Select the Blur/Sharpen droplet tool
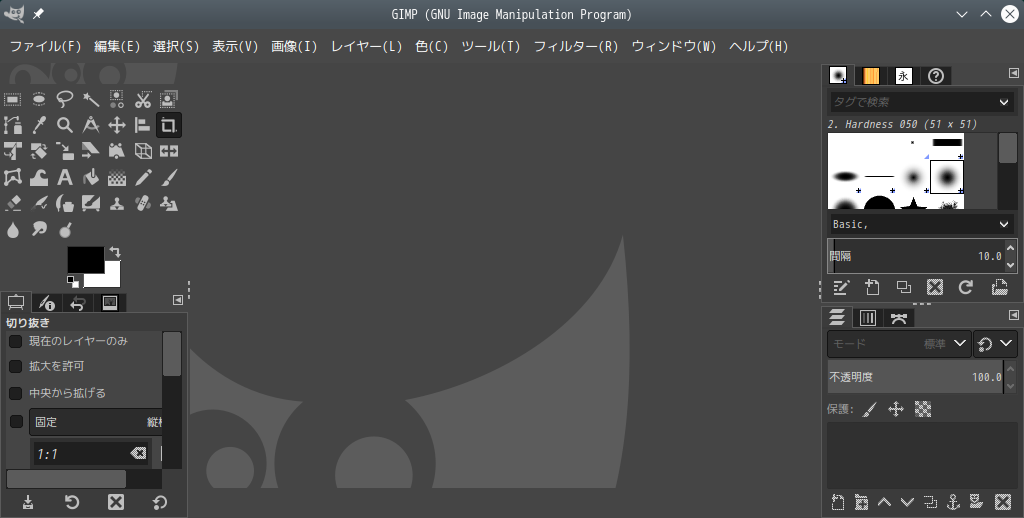Image resolution: width=1024 pixels, height=518 pixels. coord(12,230)
